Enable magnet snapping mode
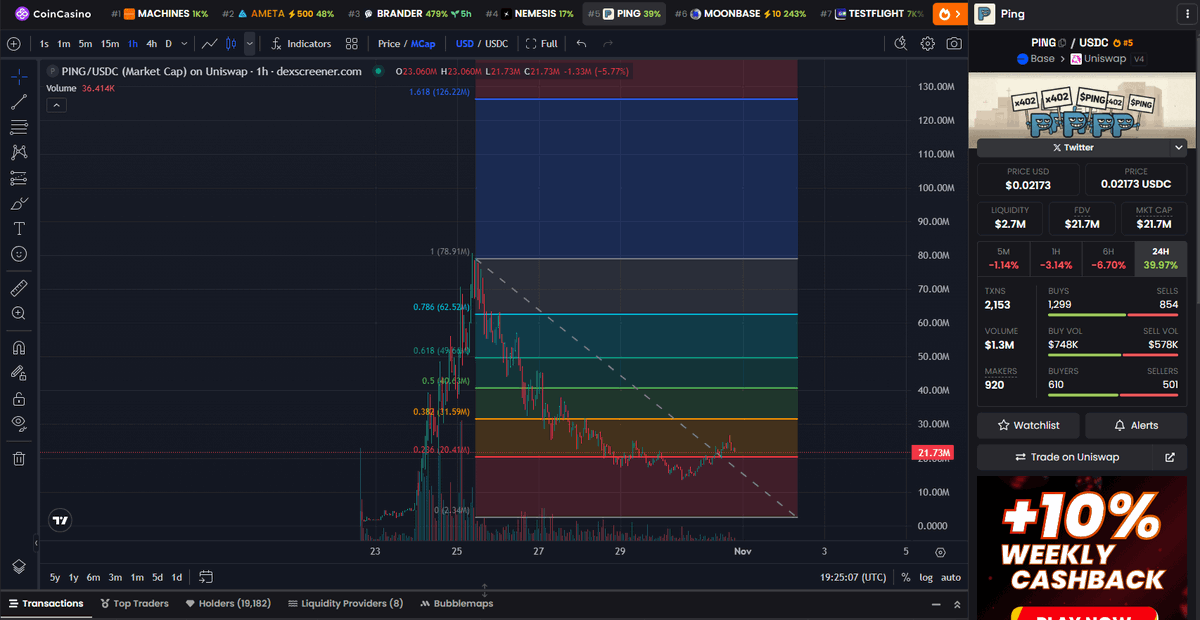This screenshot has width=1200, height=620. [x=18, y=348]
